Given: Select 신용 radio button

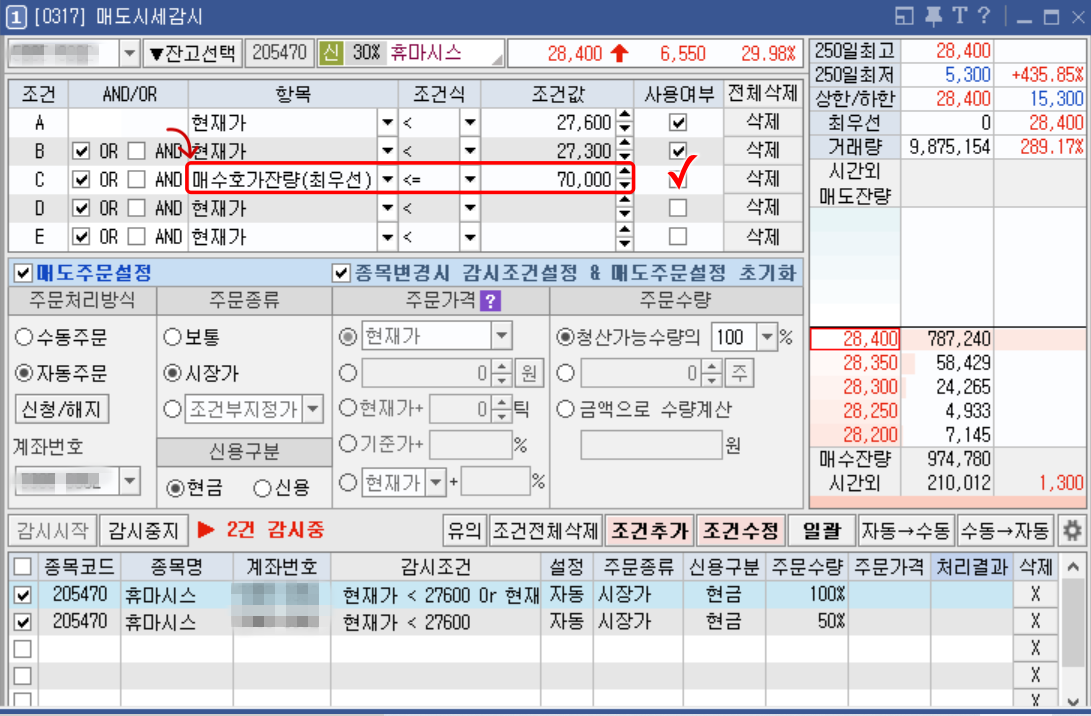Looking at the screenshot, I should point(262,488).
